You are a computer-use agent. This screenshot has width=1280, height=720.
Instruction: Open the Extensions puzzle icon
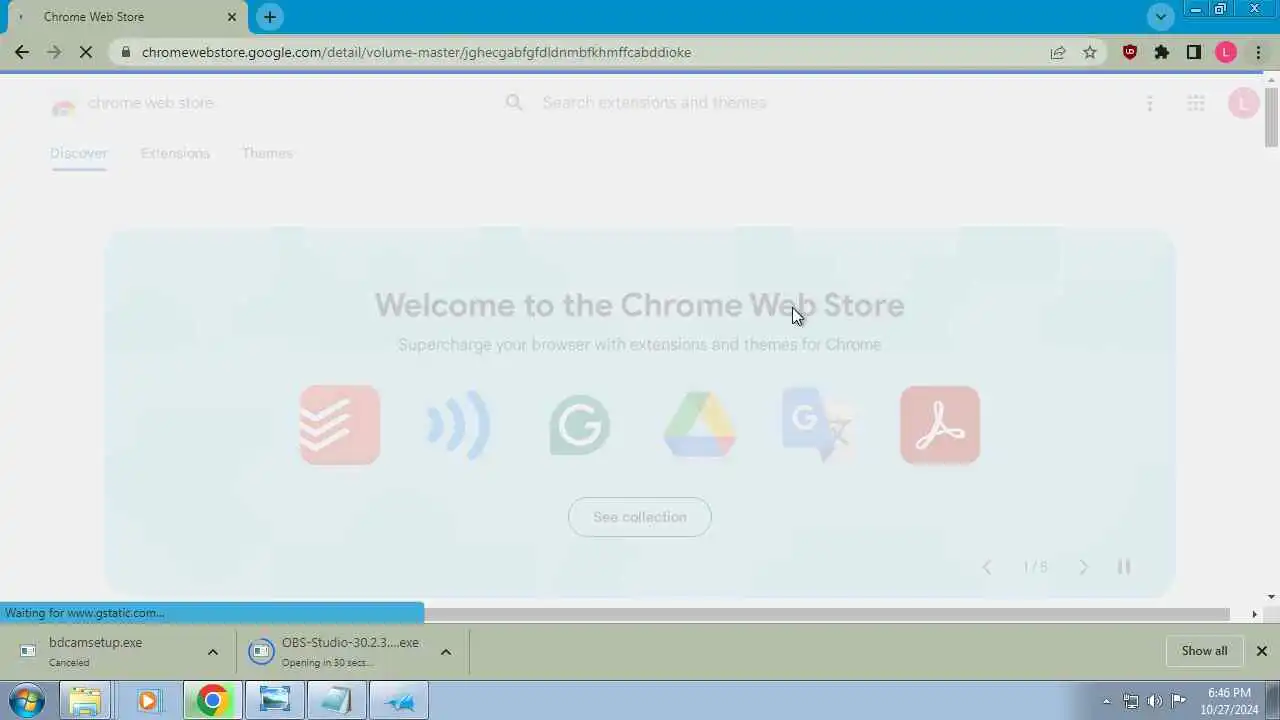[x=1162, y=52]
